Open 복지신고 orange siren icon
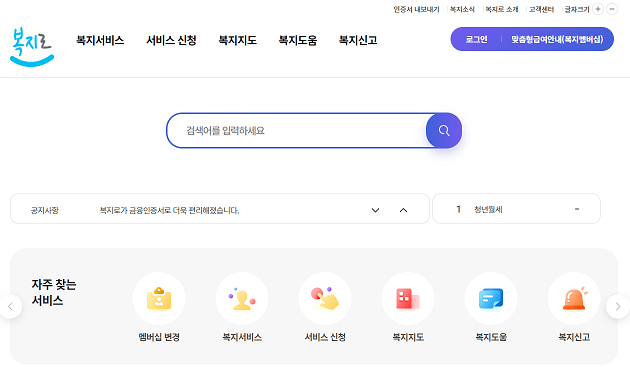The height and width of the screenshot is (367, 630). tap(574, 298)
